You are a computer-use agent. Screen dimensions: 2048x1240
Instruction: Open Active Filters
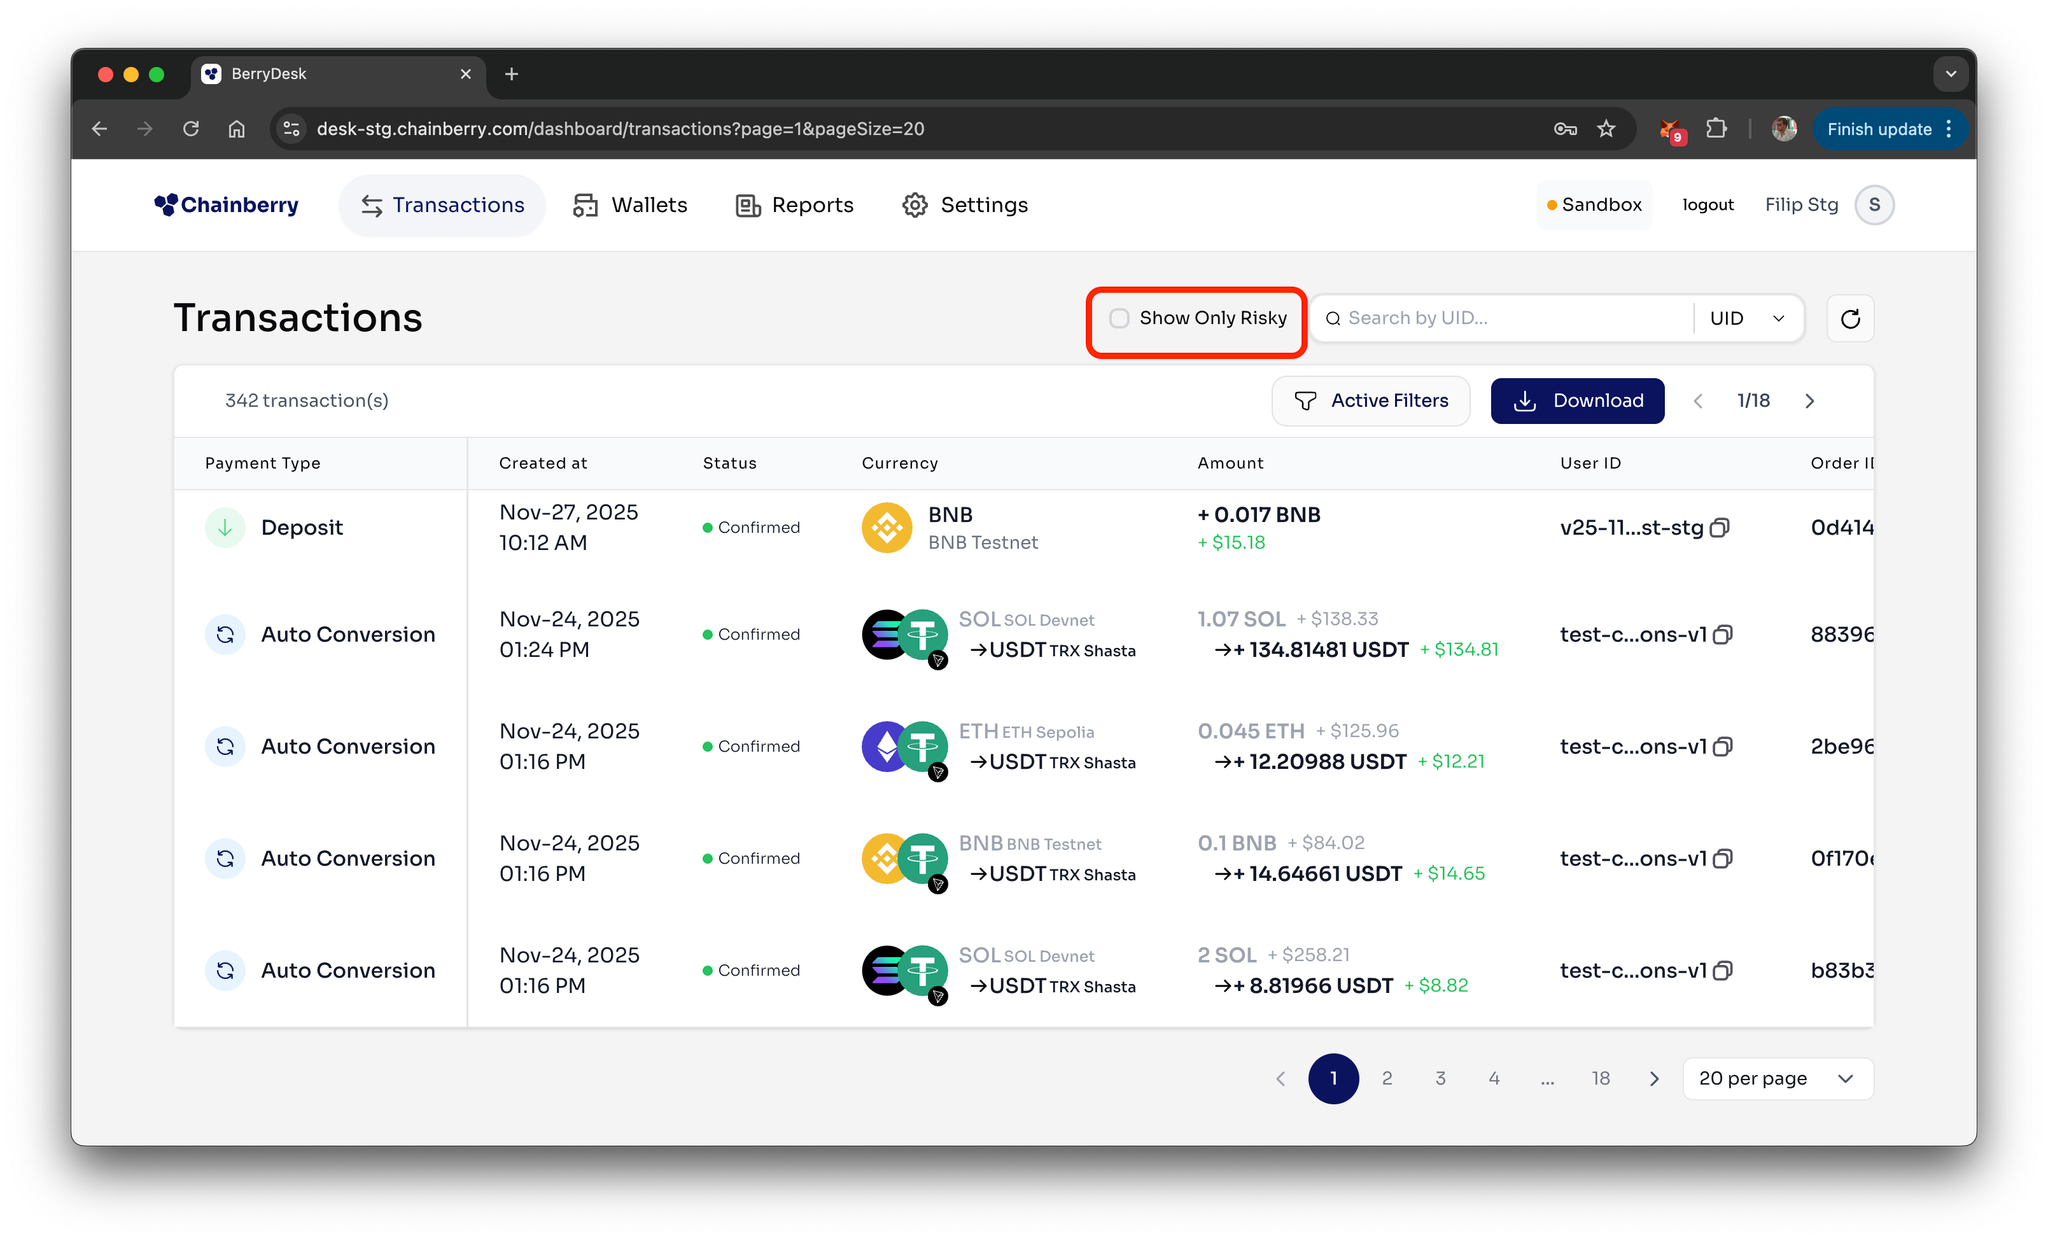click(x=1370, y=401)
